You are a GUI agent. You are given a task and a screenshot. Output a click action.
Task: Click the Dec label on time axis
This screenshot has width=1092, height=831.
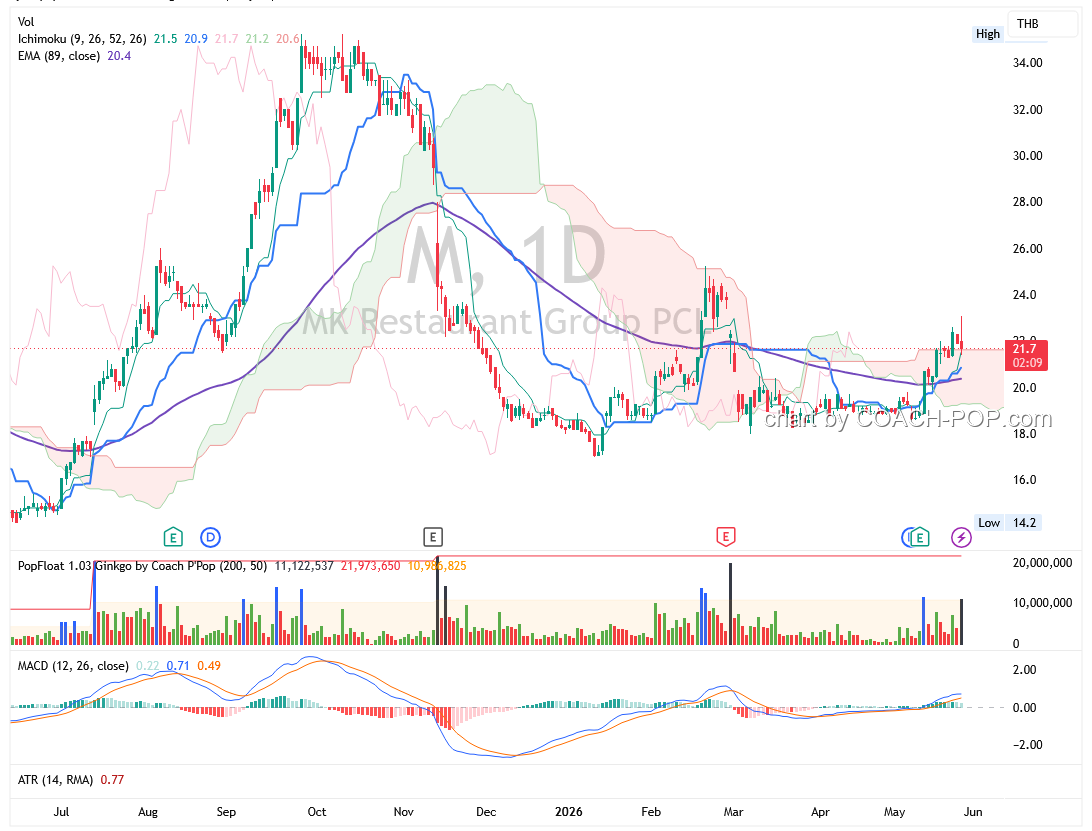pyautogui.click(x=486, y=812)
